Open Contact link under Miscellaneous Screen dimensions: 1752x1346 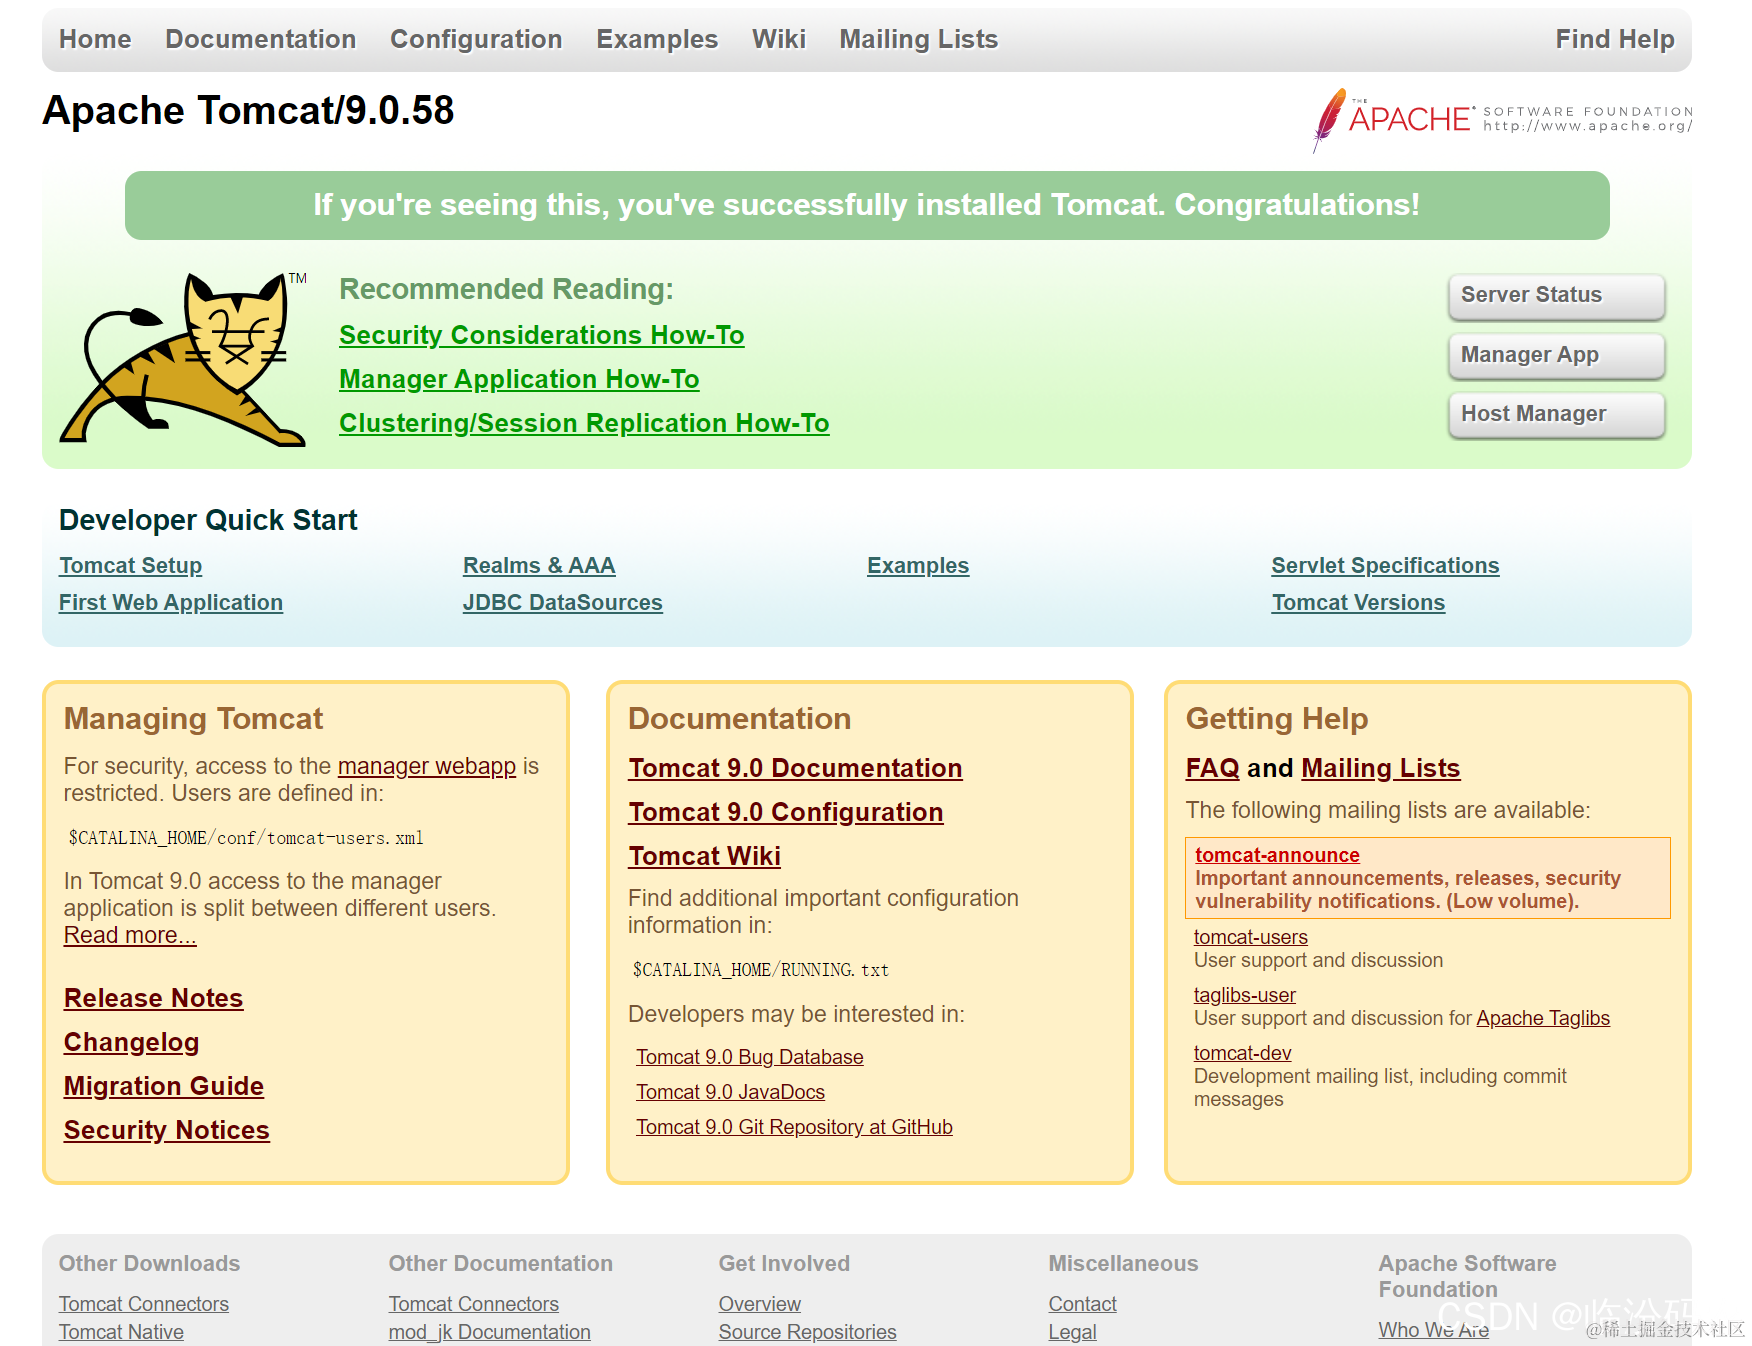[1083, 1304]
